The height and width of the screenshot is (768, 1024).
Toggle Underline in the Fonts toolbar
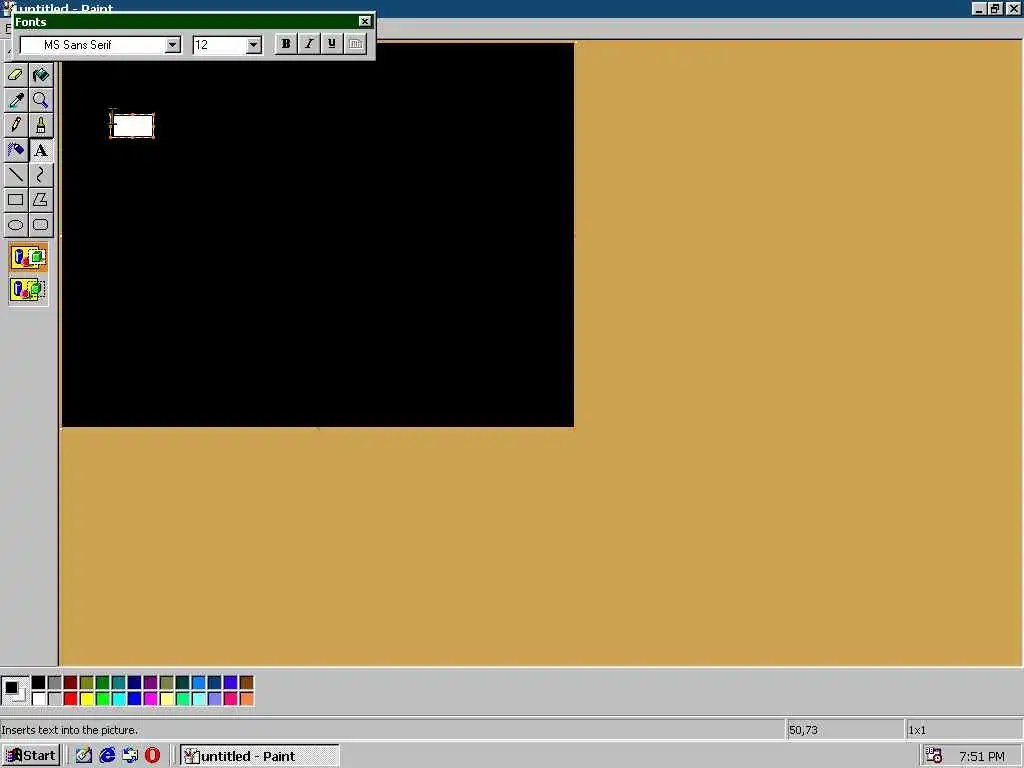click(x=332, y=44)
